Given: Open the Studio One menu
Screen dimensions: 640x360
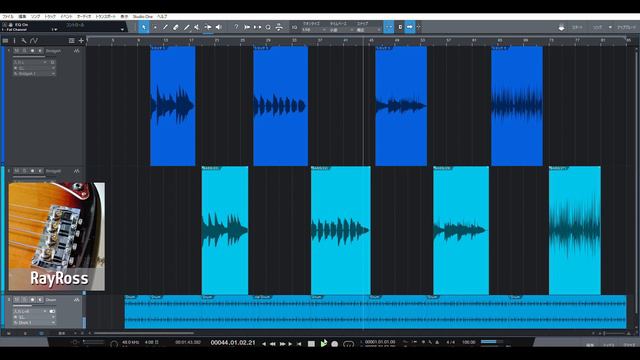Looking at the screenshot, I should click(142, 17).
